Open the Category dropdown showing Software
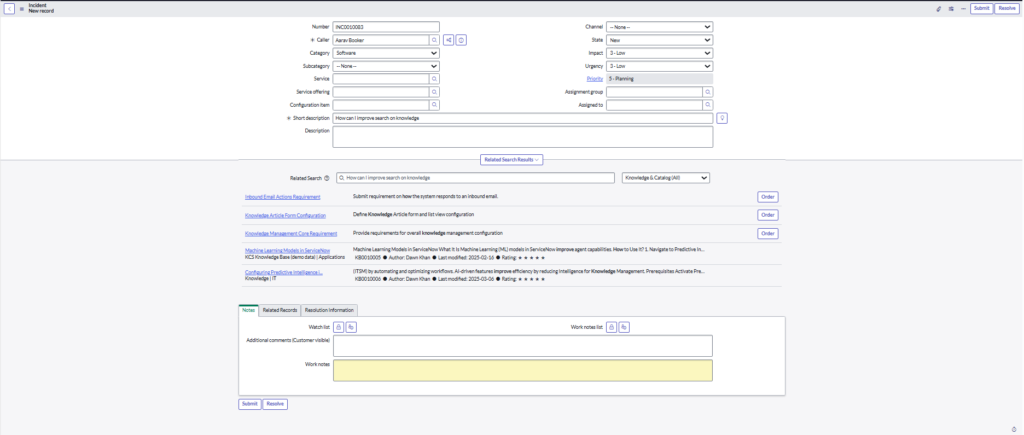1024x435 pixels. (x=386, y=53)
